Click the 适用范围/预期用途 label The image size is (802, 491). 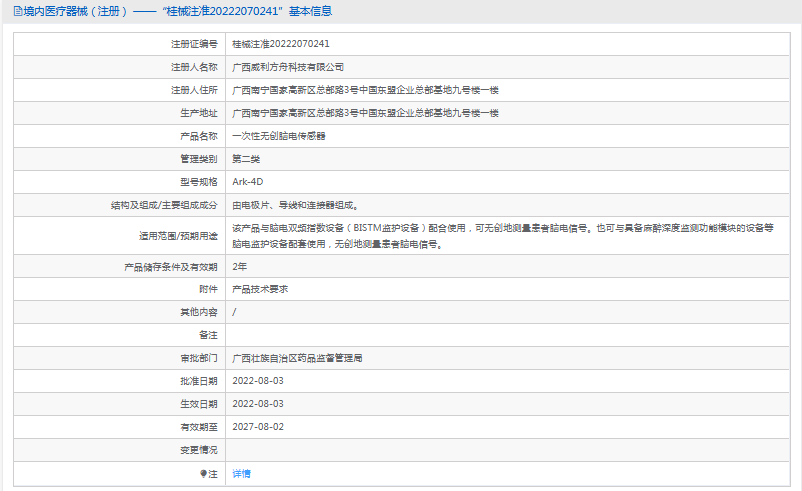[179, 236]
